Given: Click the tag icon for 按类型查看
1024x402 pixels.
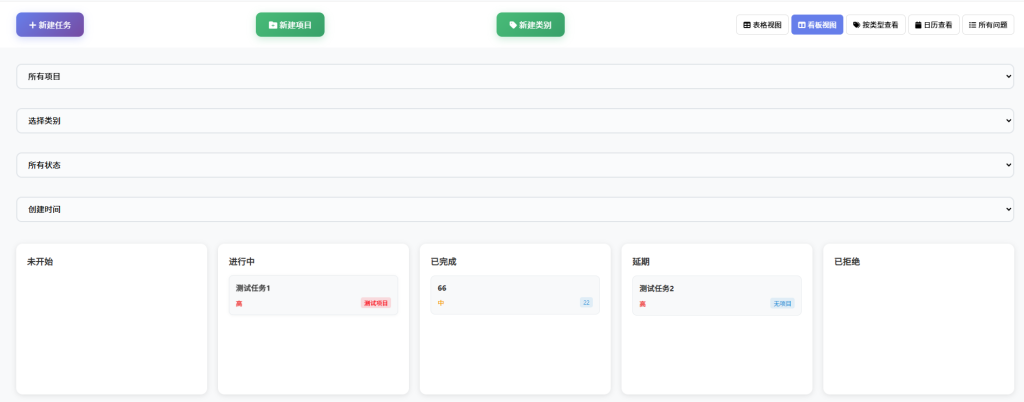Looking at the screenshot, I should click(857, 25).
